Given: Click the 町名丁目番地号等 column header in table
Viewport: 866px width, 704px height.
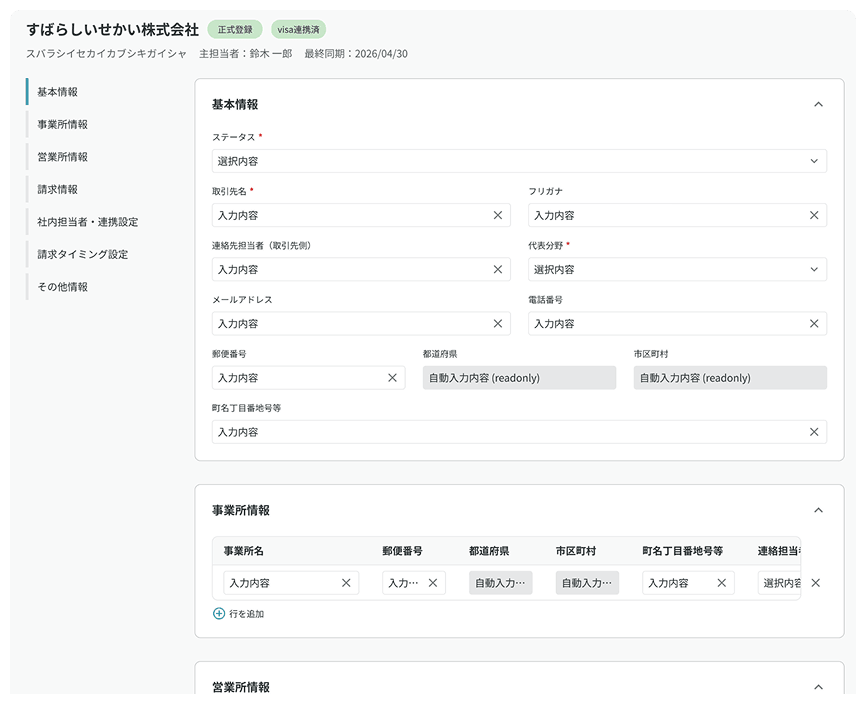Looking at the screenshot, I should 682,551.
